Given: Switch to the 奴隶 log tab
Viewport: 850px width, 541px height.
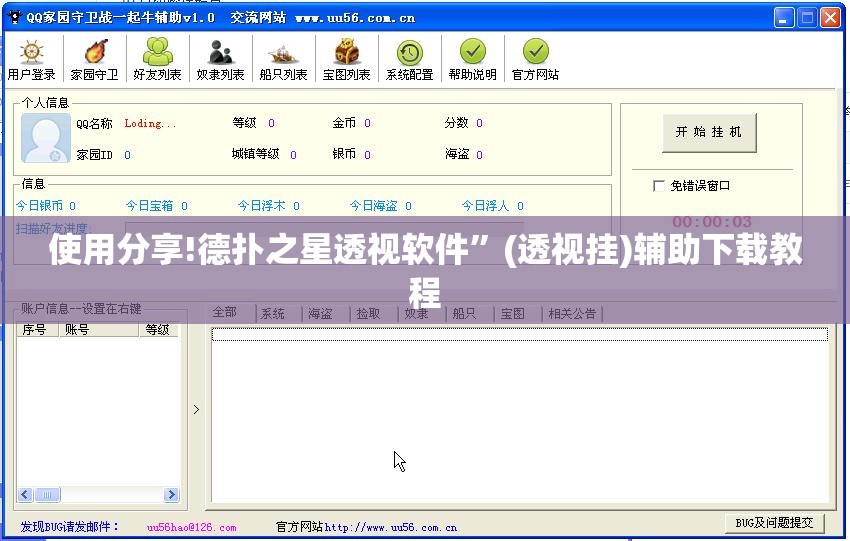Looking at the screenshot, I should [416, 313].
